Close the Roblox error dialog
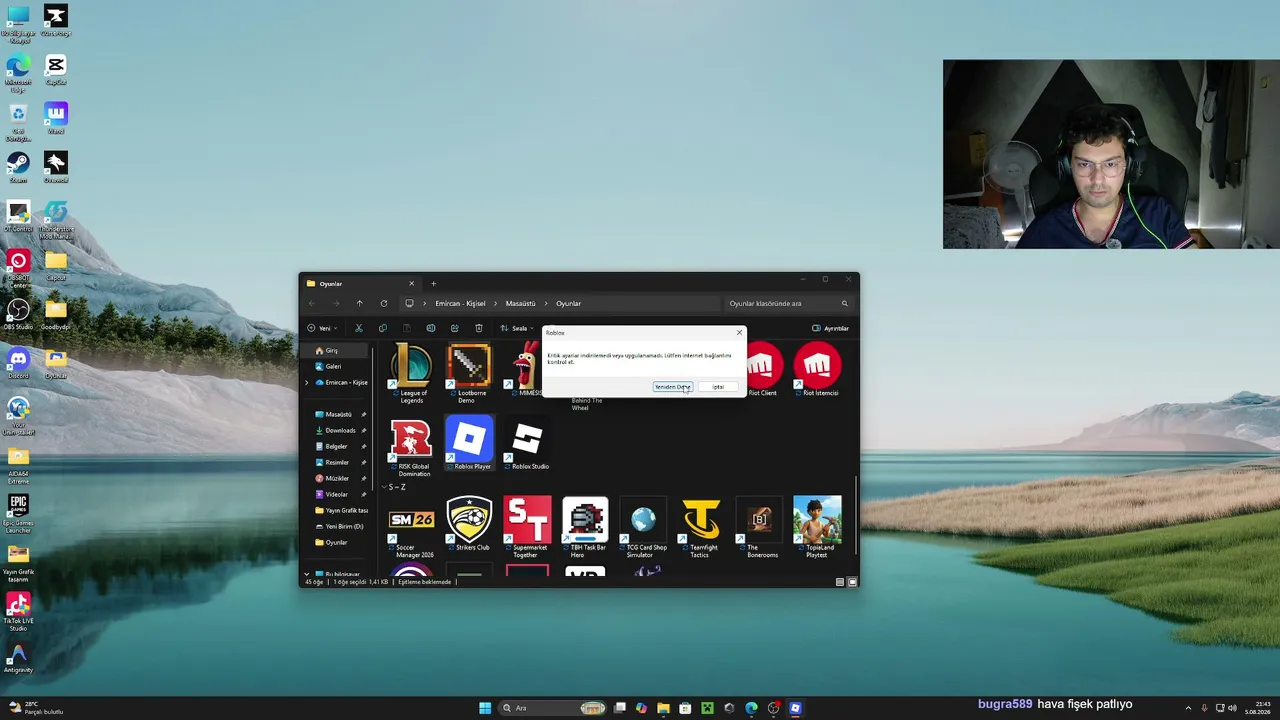 pyautogui.click(x=740, y=332)
